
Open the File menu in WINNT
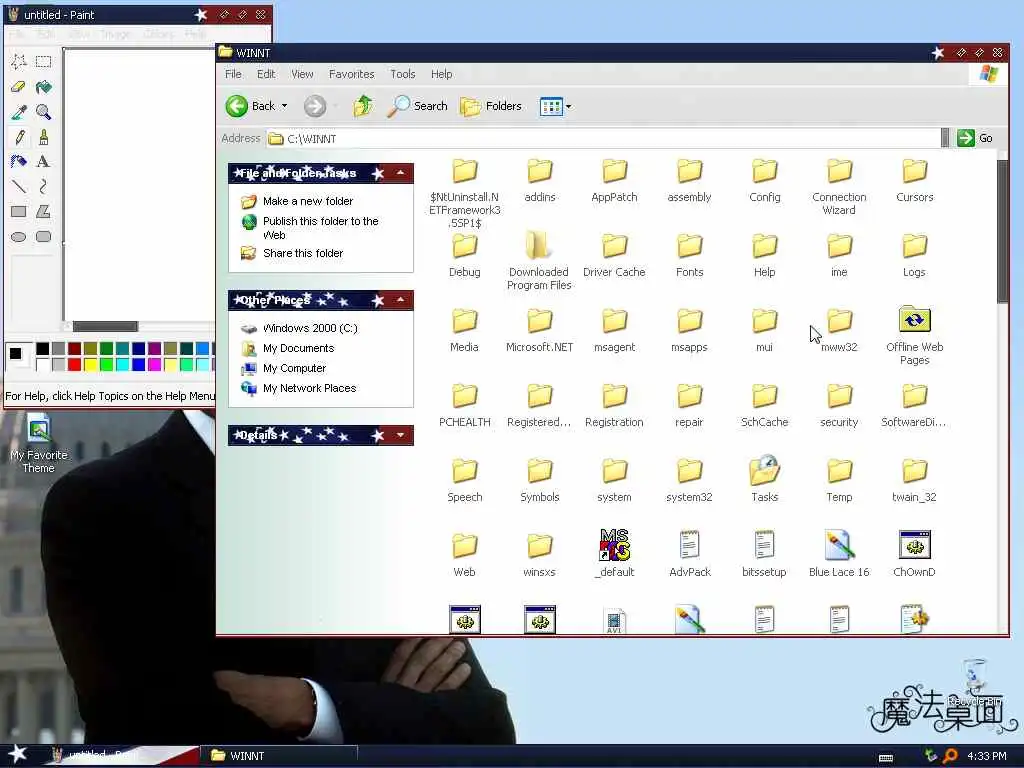pos(233,74)
